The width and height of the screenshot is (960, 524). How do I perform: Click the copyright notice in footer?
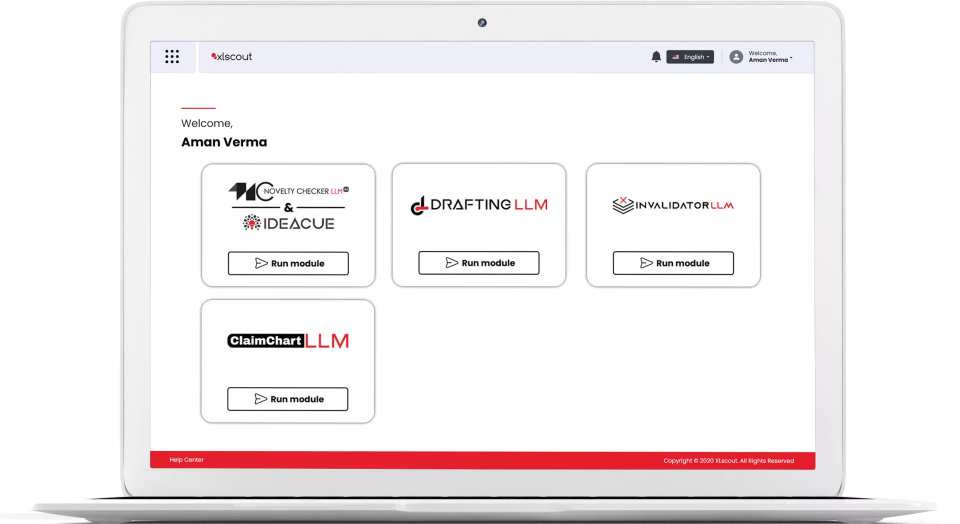tap(728, 461)
